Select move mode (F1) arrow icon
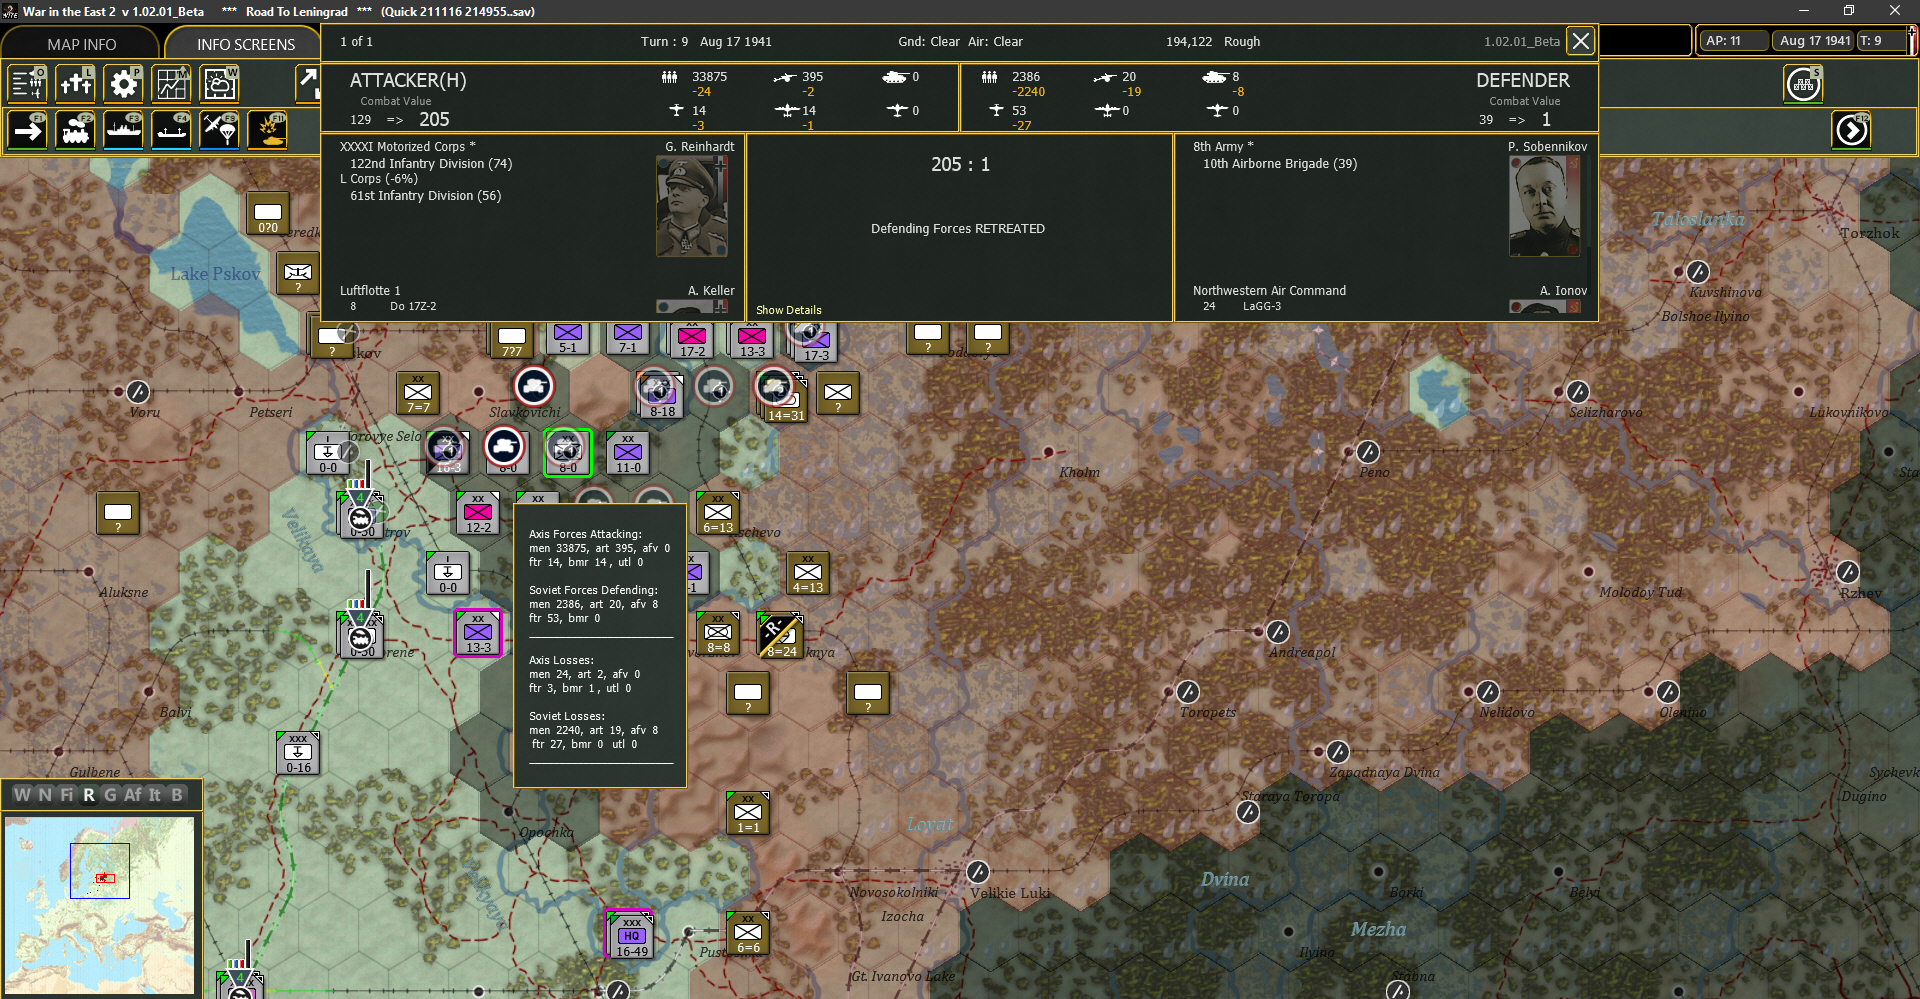 pyautogui.click(x=27, y=131)
